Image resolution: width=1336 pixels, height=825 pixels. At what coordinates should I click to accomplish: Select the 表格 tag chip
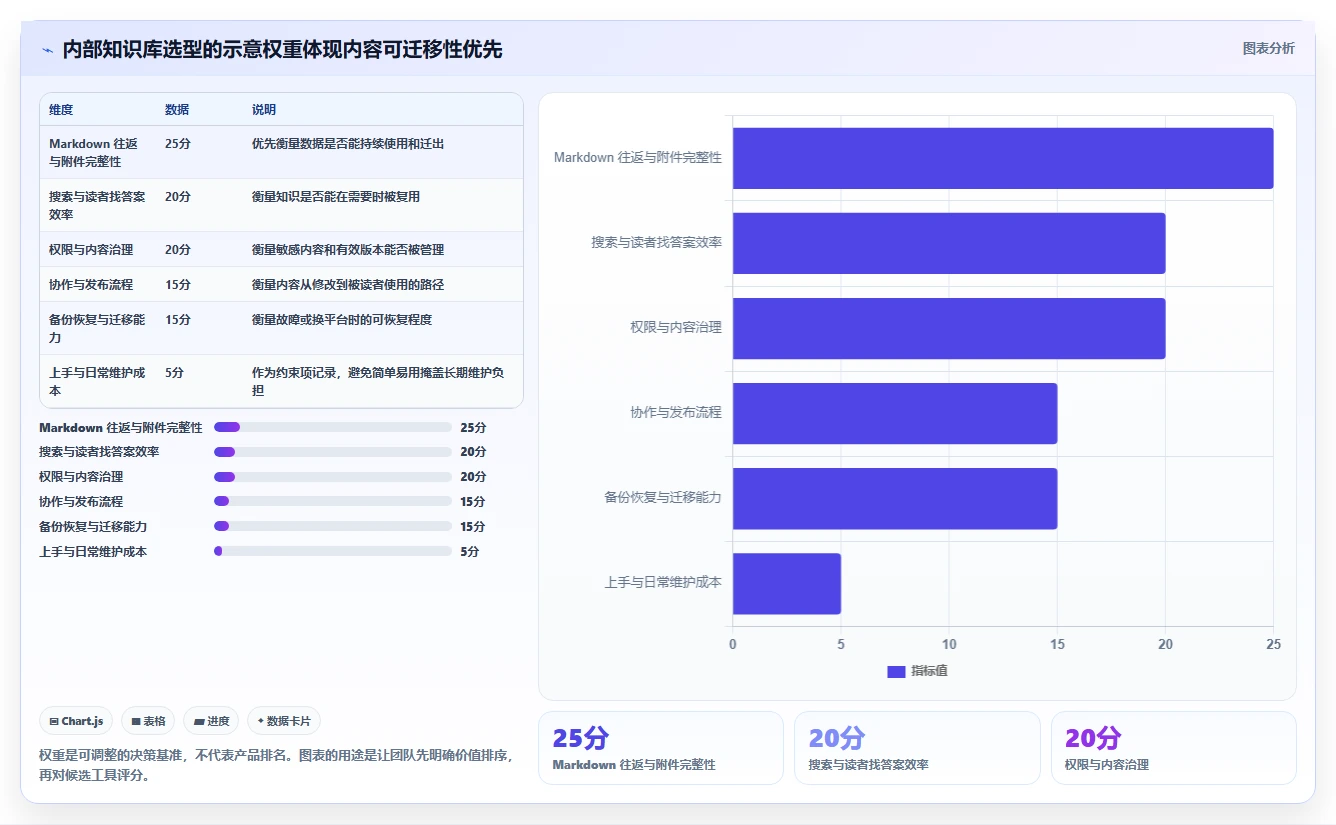[148, 721]
